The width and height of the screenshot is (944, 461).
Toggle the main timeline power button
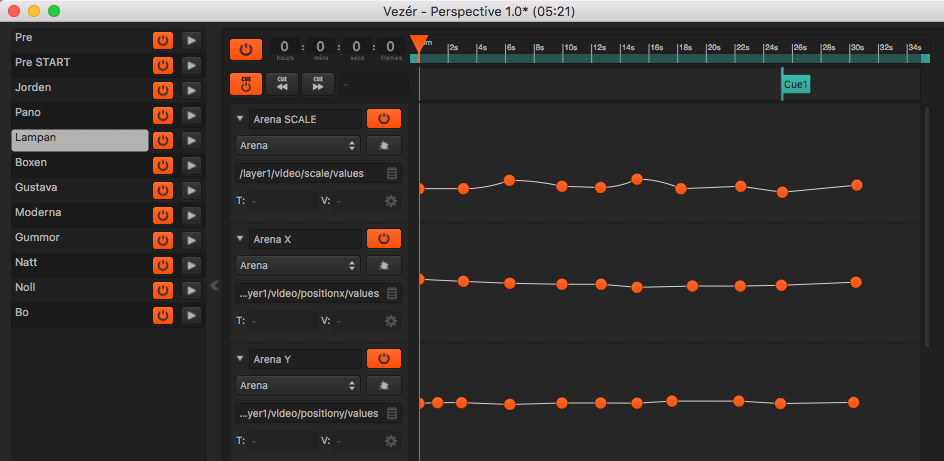(246, 49)
